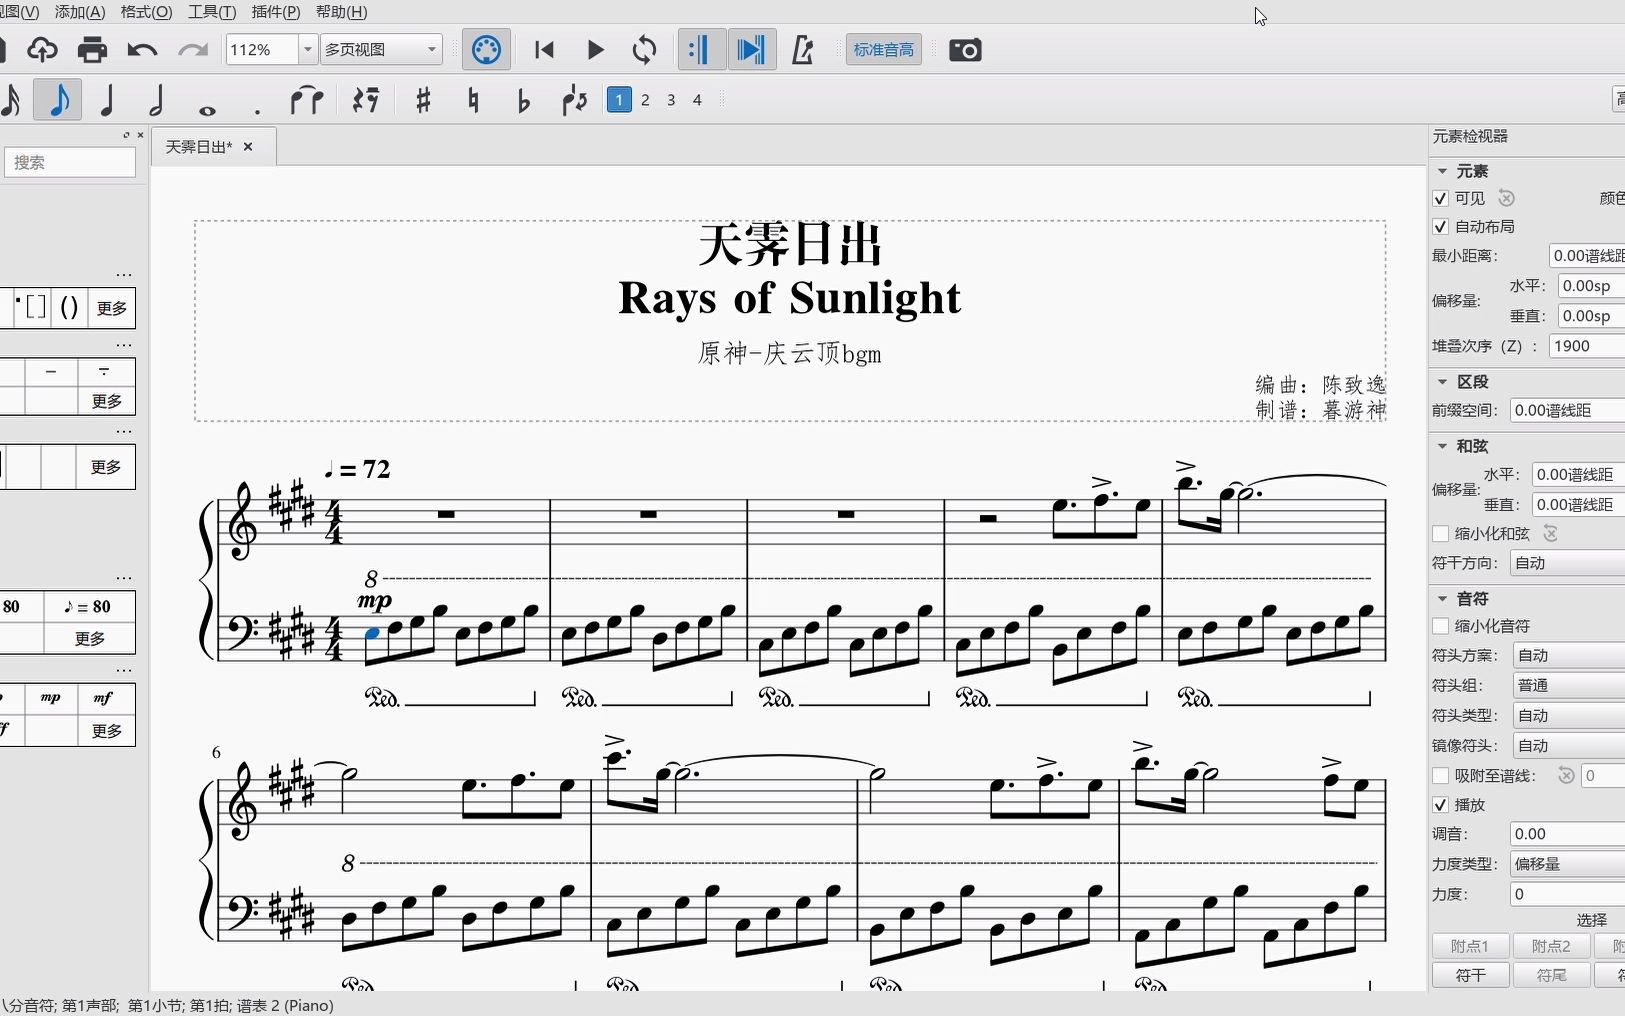
Task: Toggle MIDI input button
Action: pyautogui.click(x=487, y=50)
